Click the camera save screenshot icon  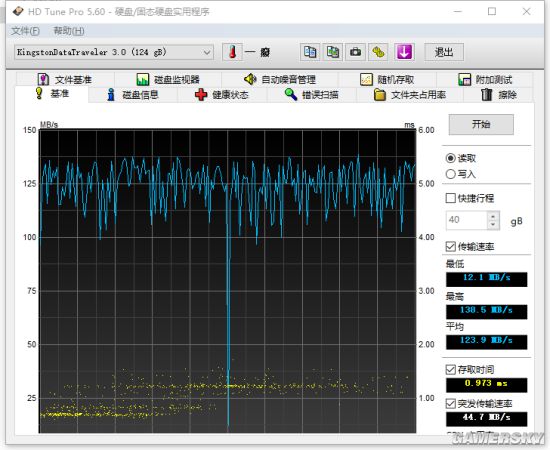[x=355, y=52]
